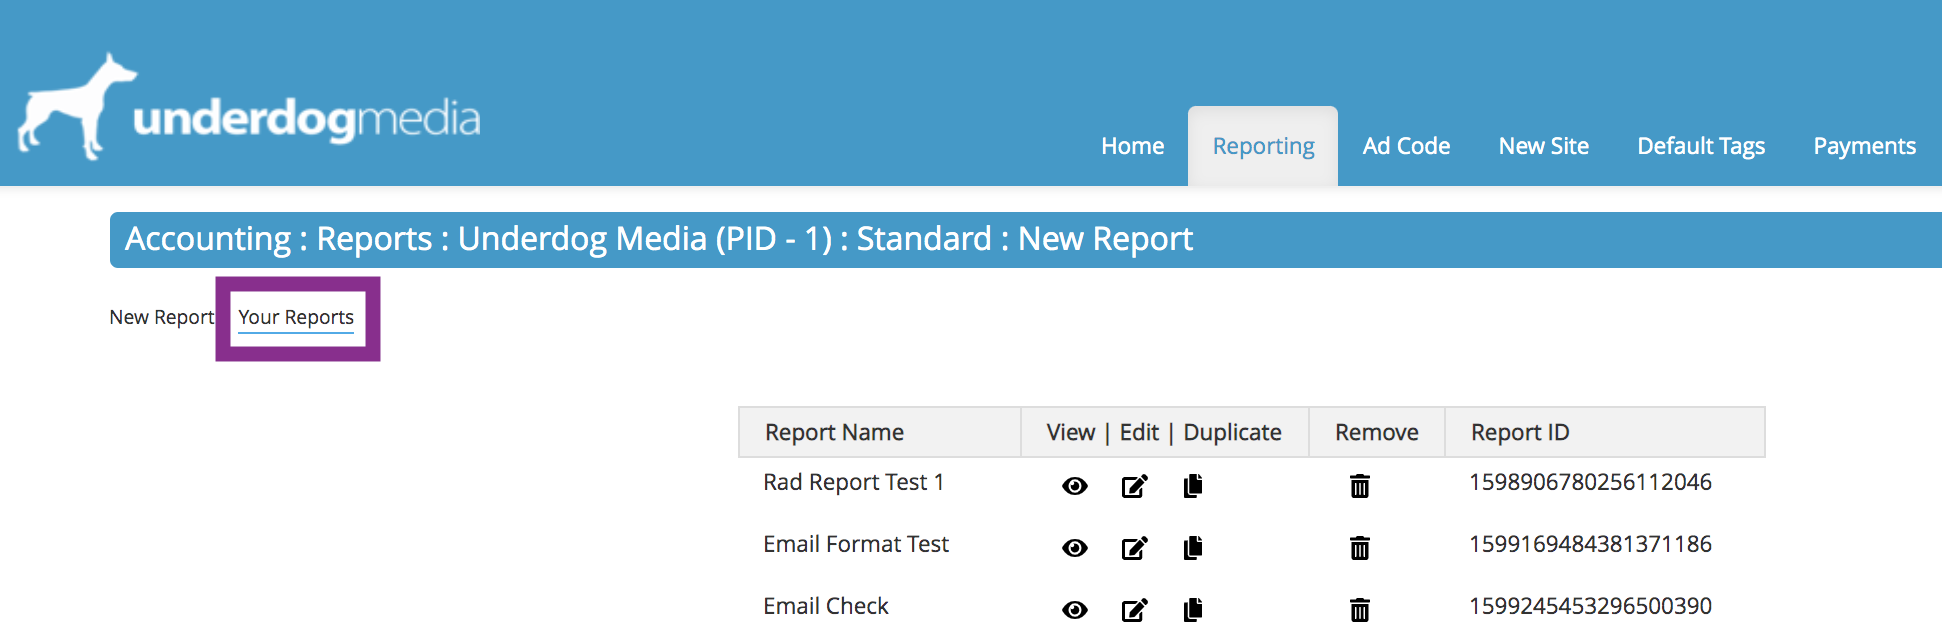Edit the Rad Report Test 1 report
The width and height of the screenshot is (1942, 642).
point(1134,486)
